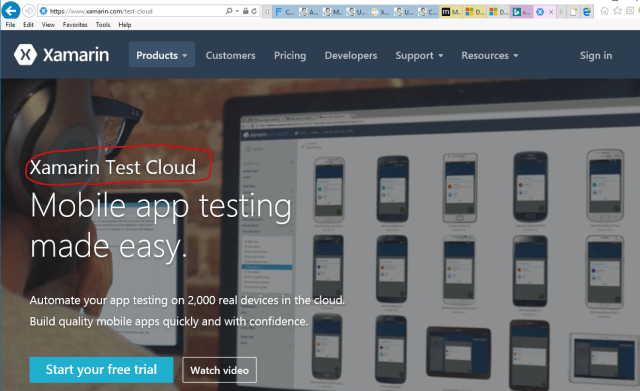Open the Tools menu

(103, 24)
